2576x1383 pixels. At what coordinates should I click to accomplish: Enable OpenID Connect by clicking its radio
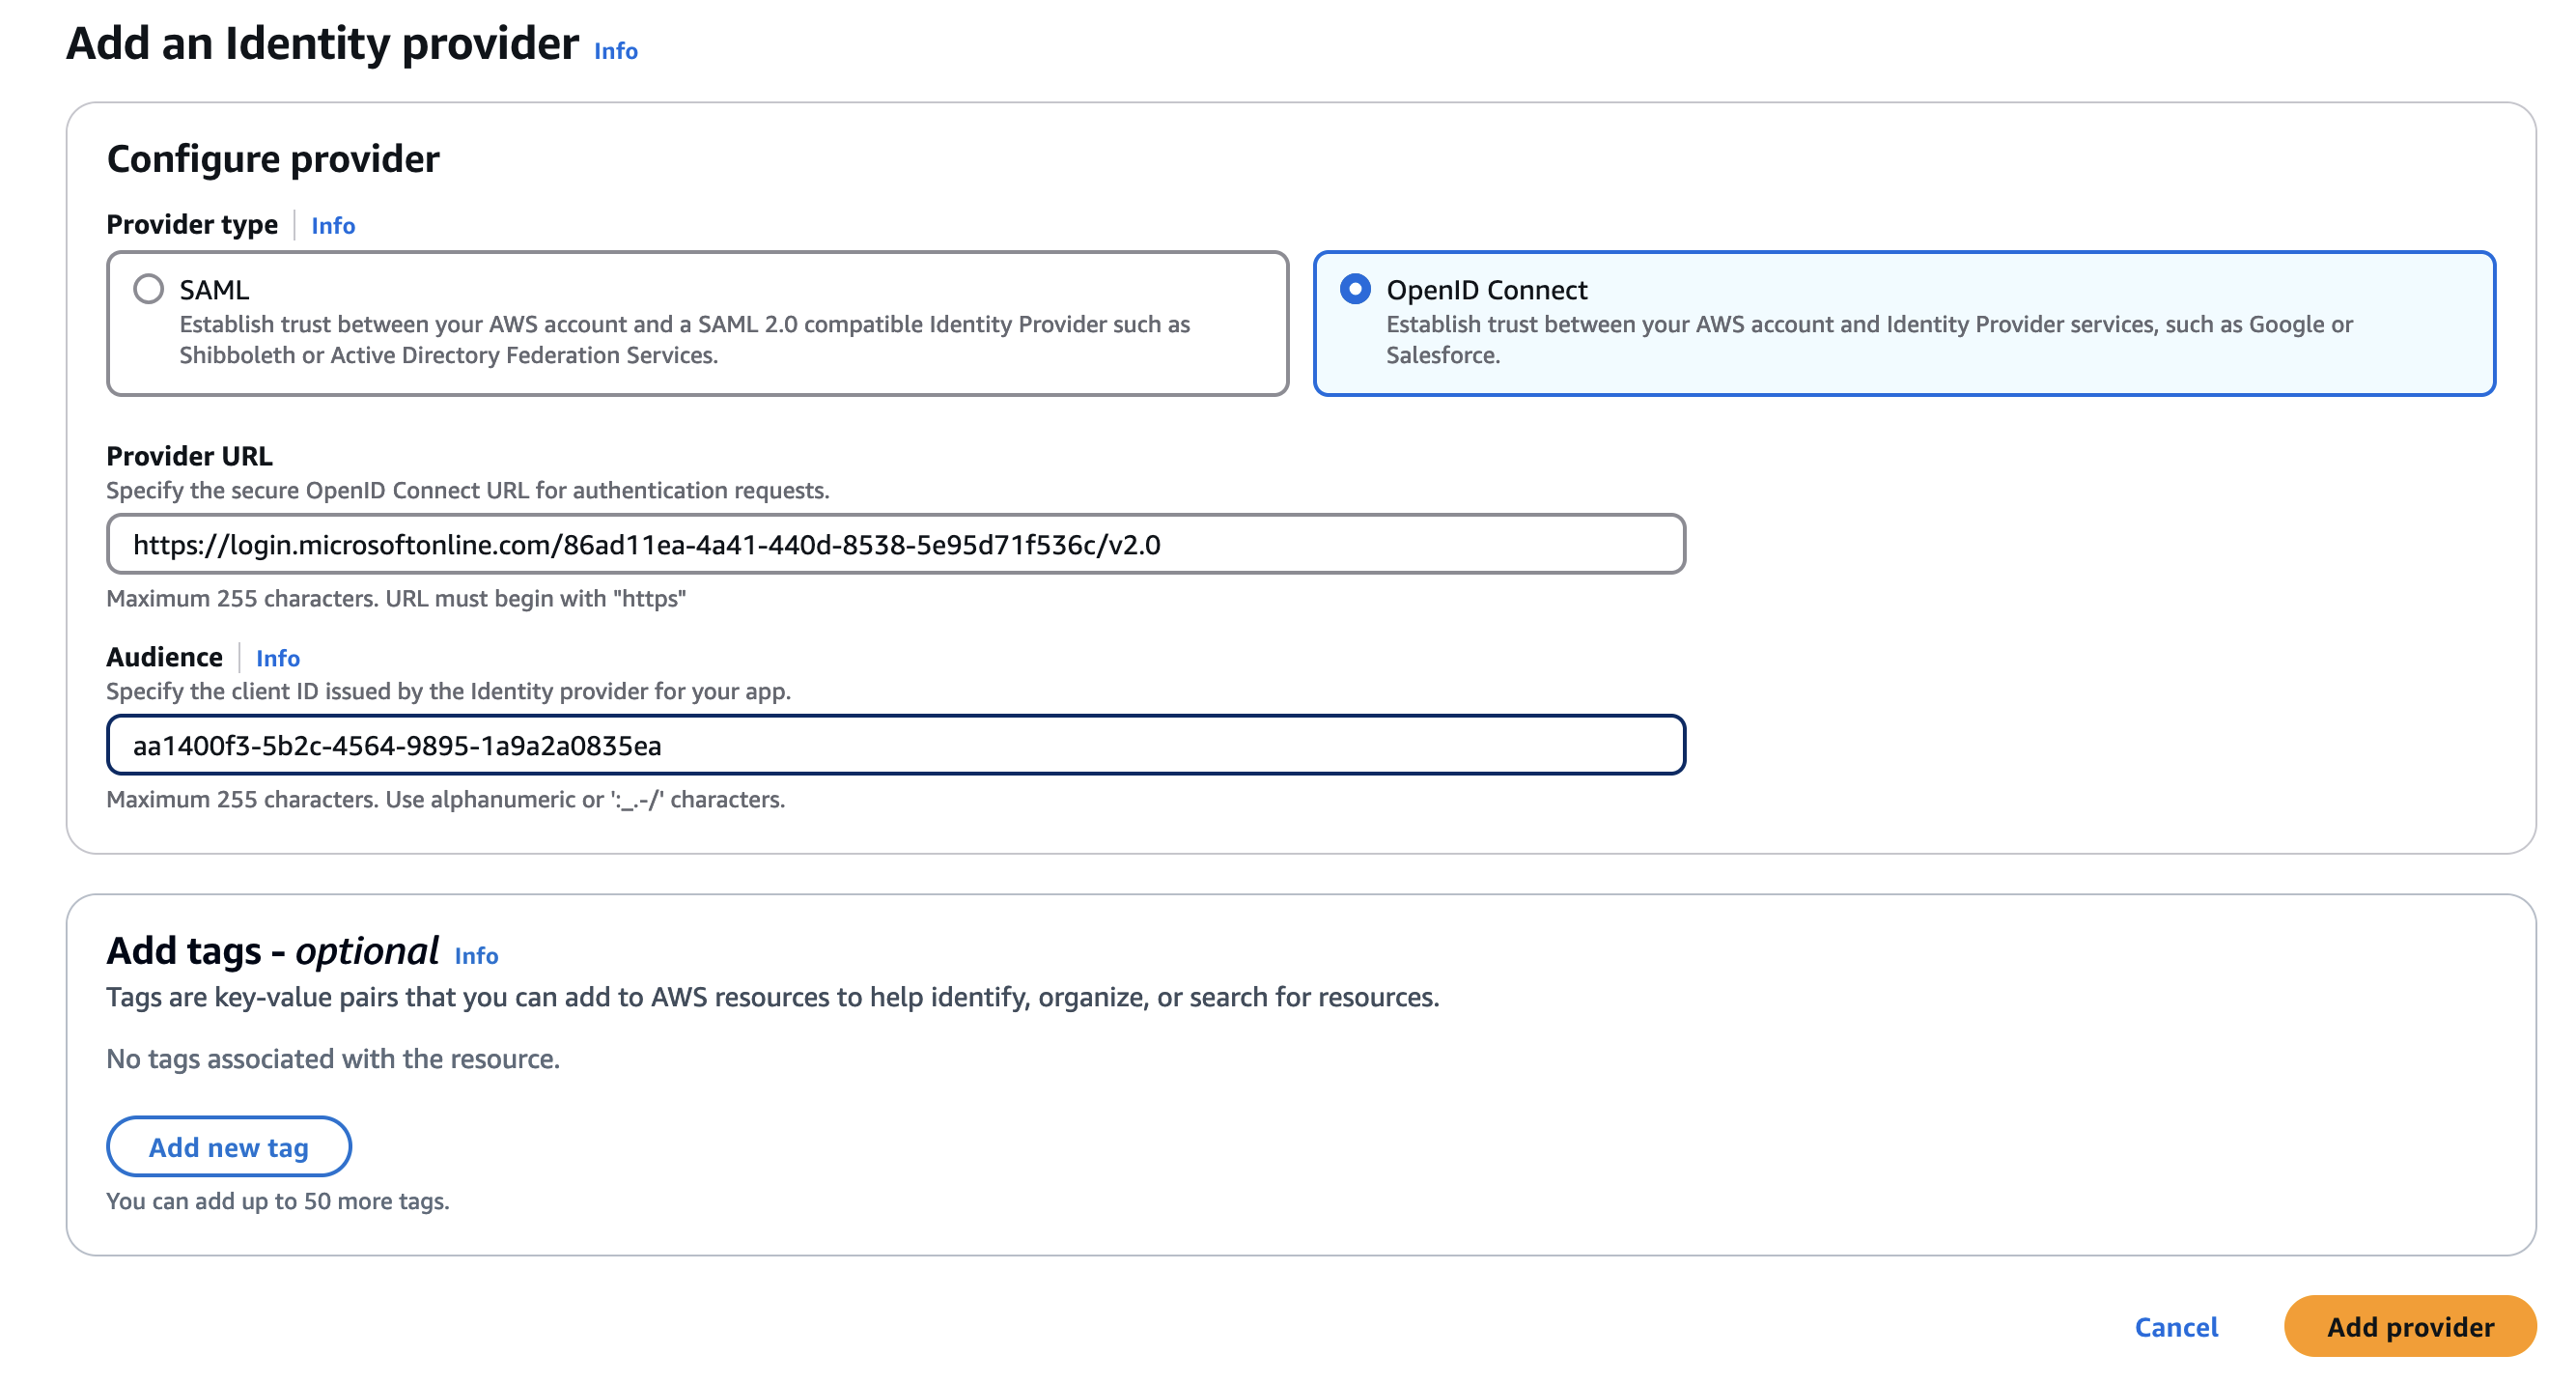pyautogui.click(x=1353, y=289)
